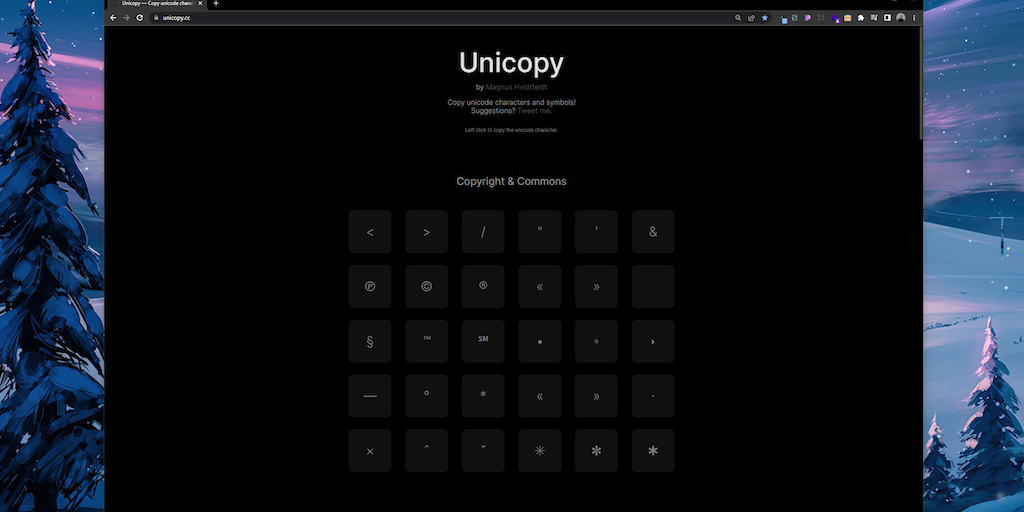Open the media controls icon
Viewport: 1024px width, 512px height.
click(x=874, y=18)
